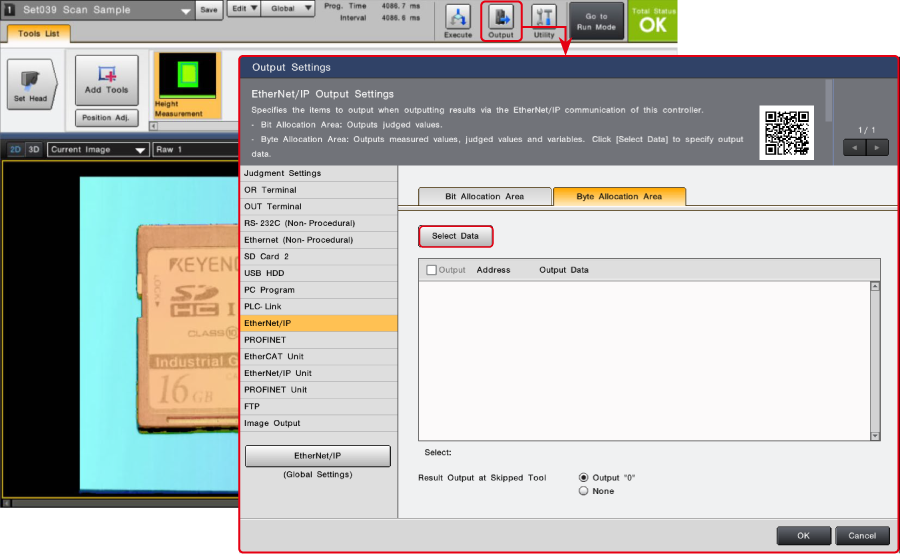The width and height of the screenshot is (900, 554).
Task: Click the QR code help icon
Action: [786, 133]
